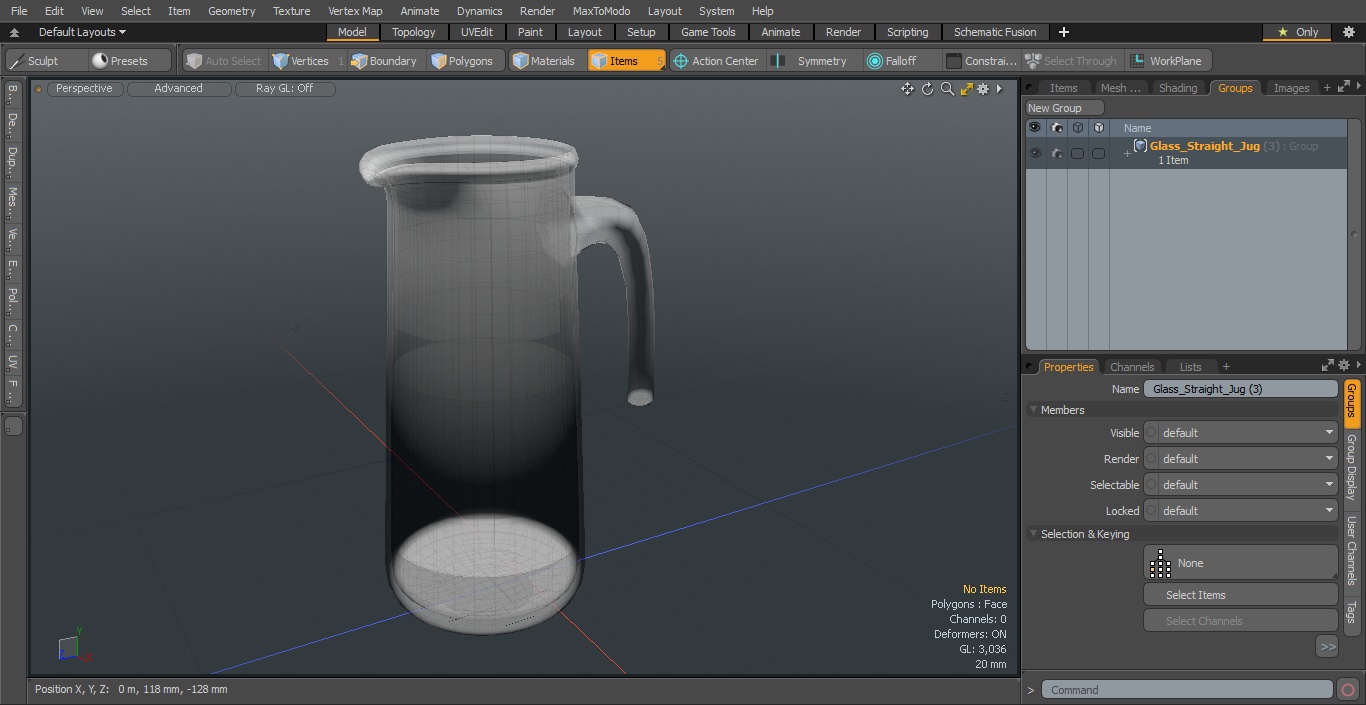The height and width of the screenshot is (705, 1366).
Task: Open the Render dropdown
Action: [x=1241, y=459]
